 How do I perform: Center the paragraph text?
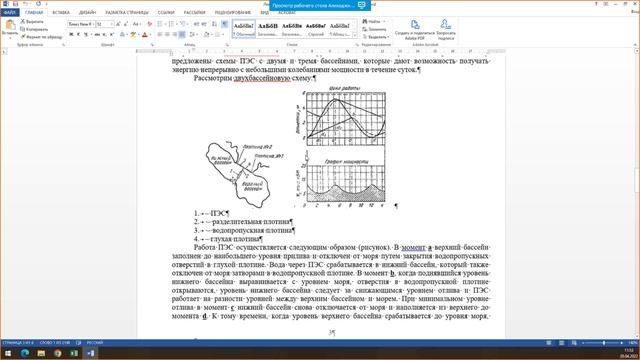point(167,35)
